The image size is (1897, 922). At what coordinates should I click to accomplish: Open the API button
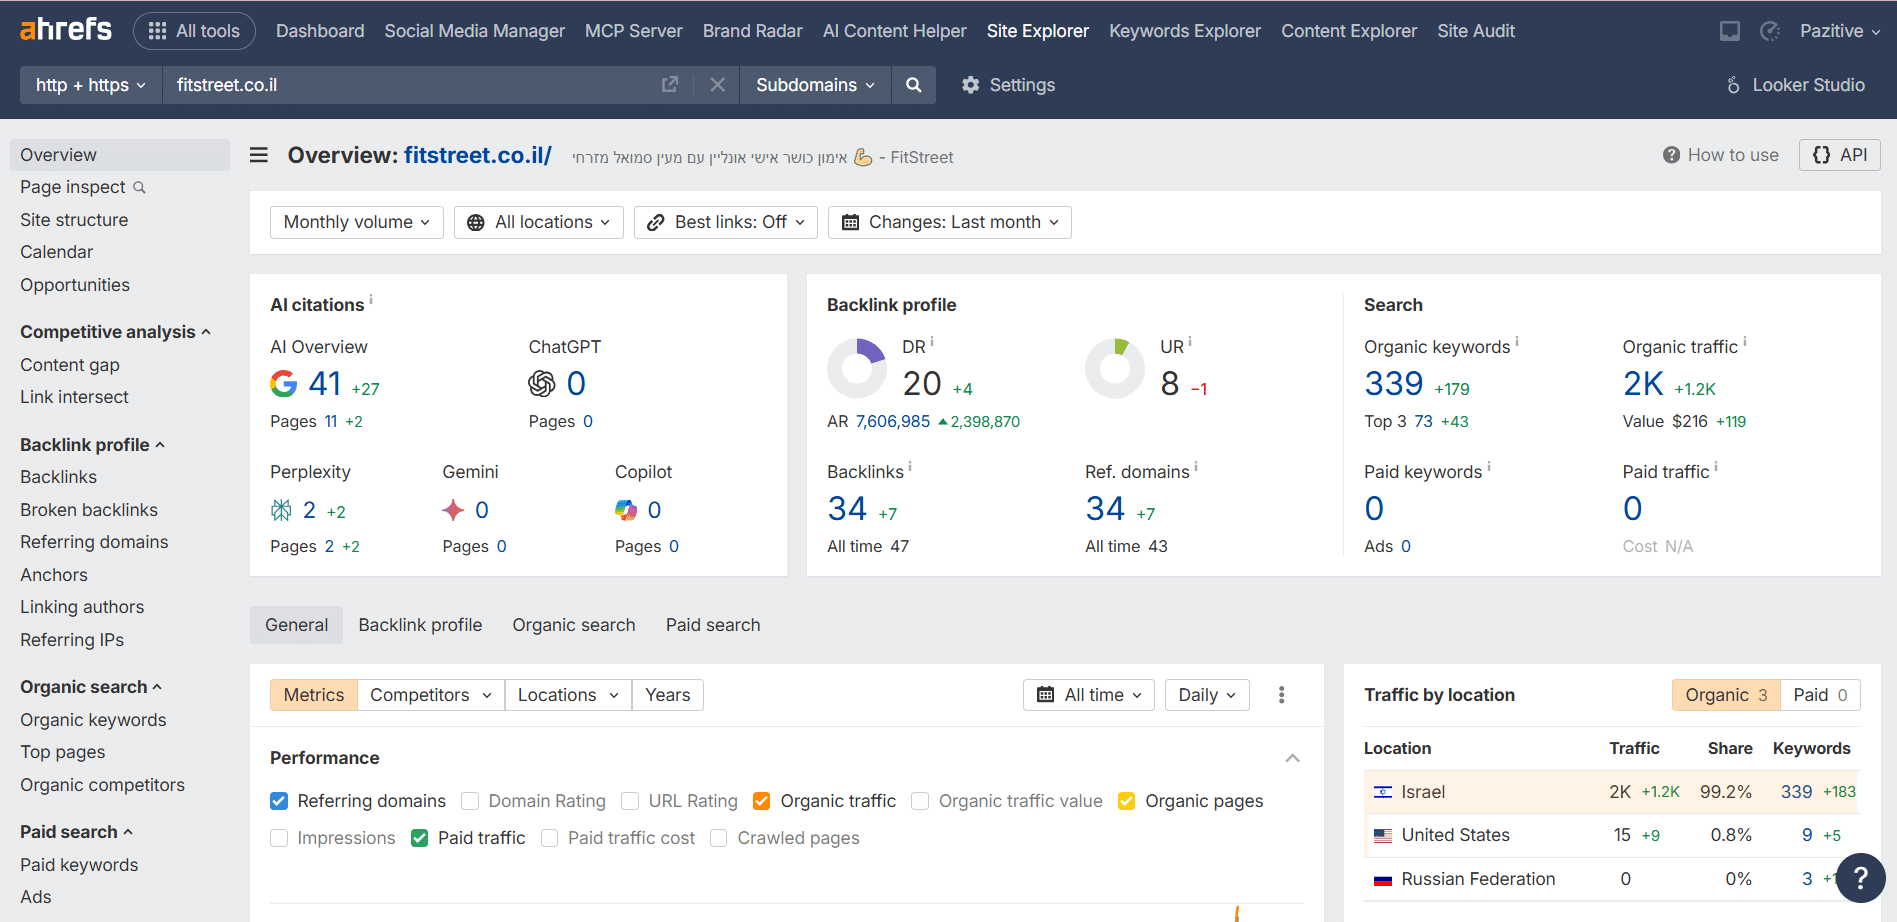[1840, 155]
